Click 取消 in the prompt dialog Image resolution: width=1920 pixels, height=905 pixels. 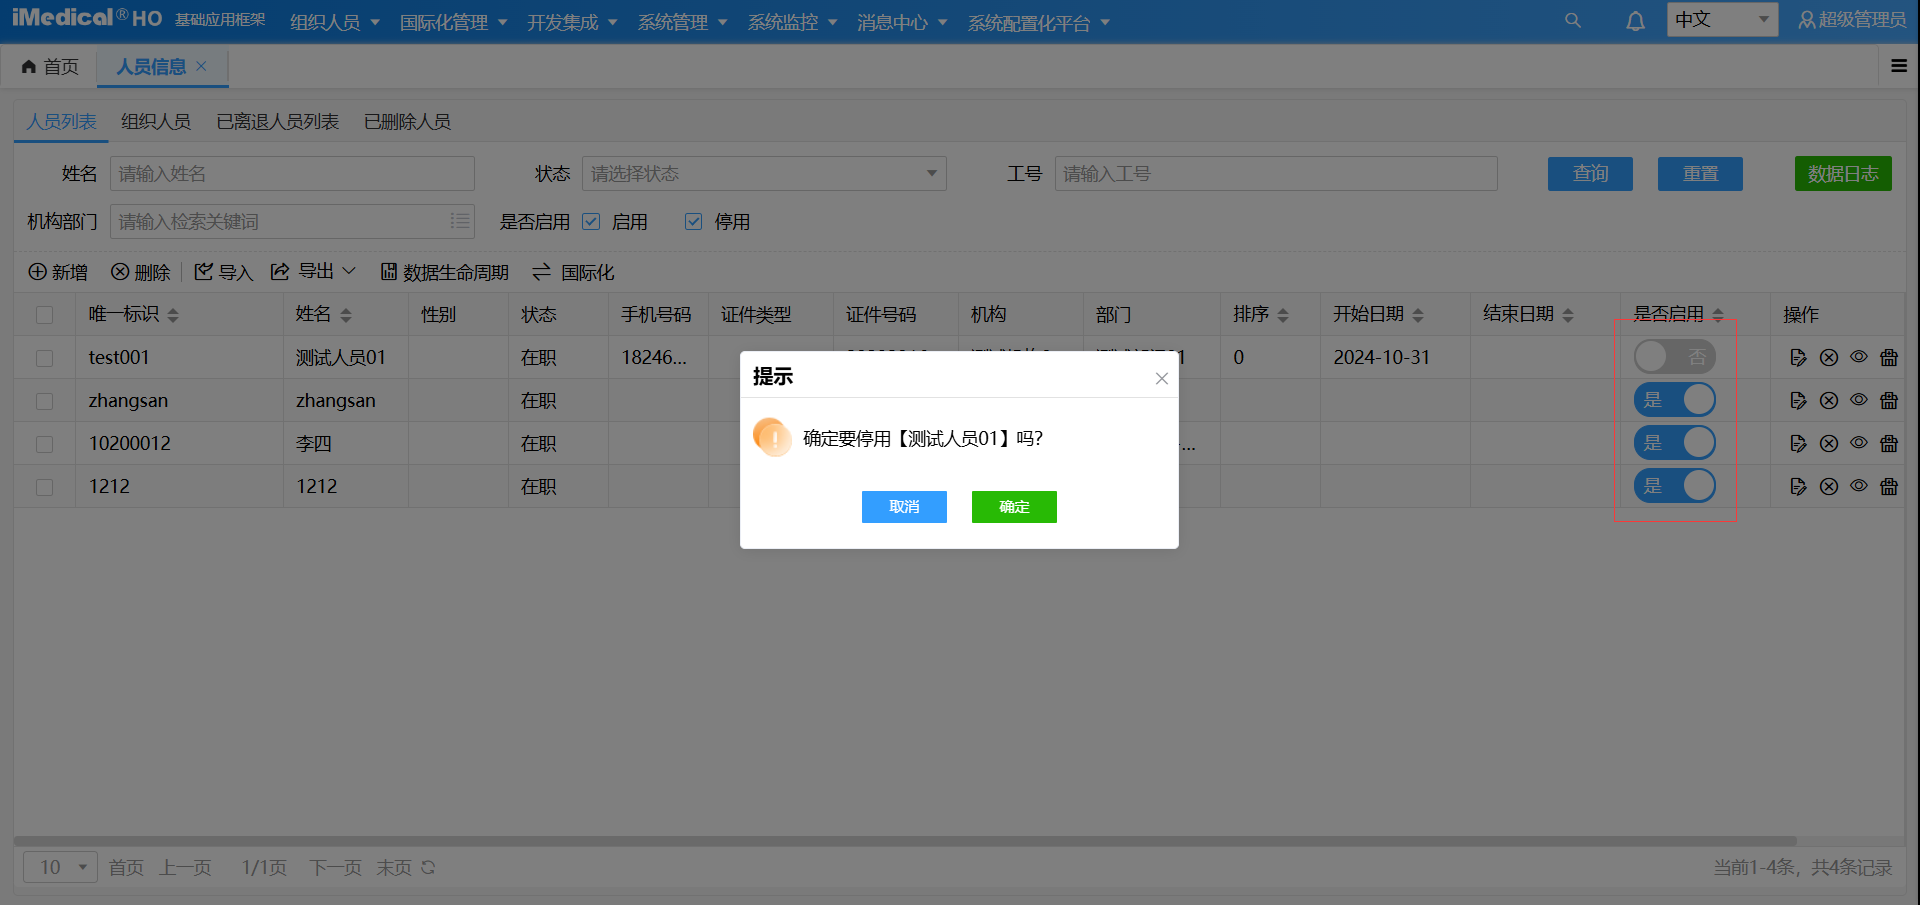pyautogui.click(x=904, y=507)
